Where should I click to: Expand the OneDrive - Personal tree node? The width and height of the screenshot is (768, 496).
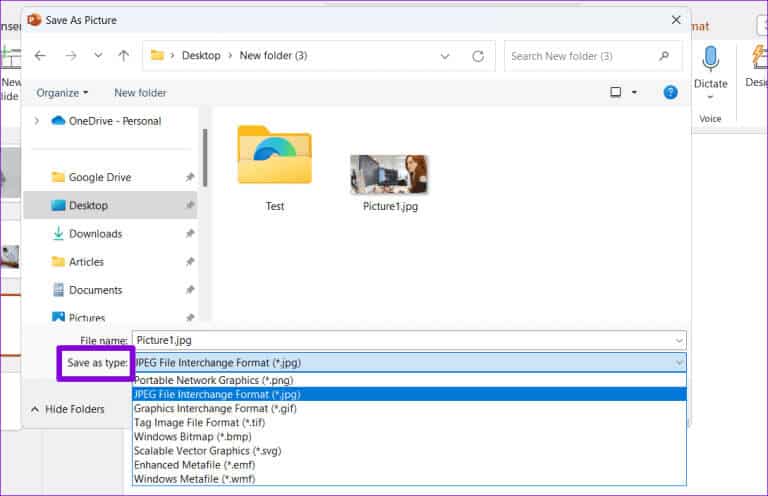[37, 121]
